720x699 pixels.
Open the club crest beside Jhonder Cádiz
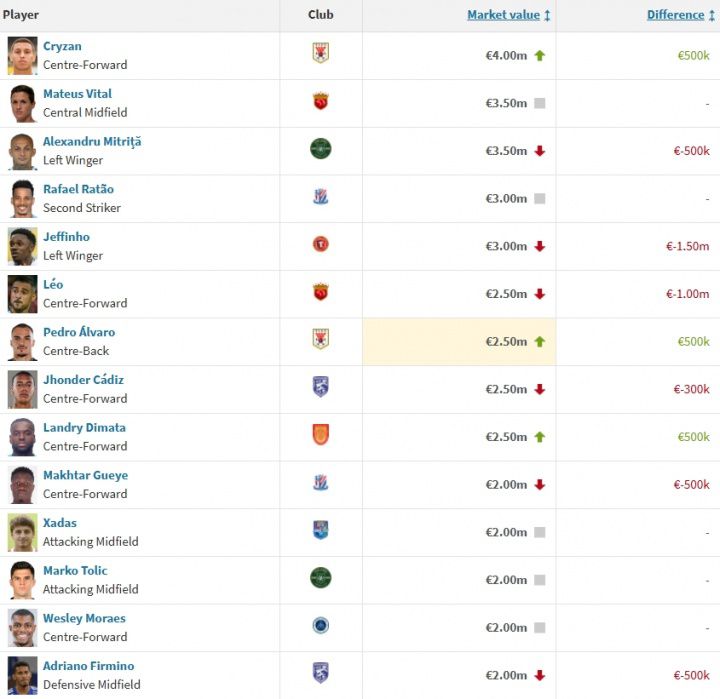321,387
